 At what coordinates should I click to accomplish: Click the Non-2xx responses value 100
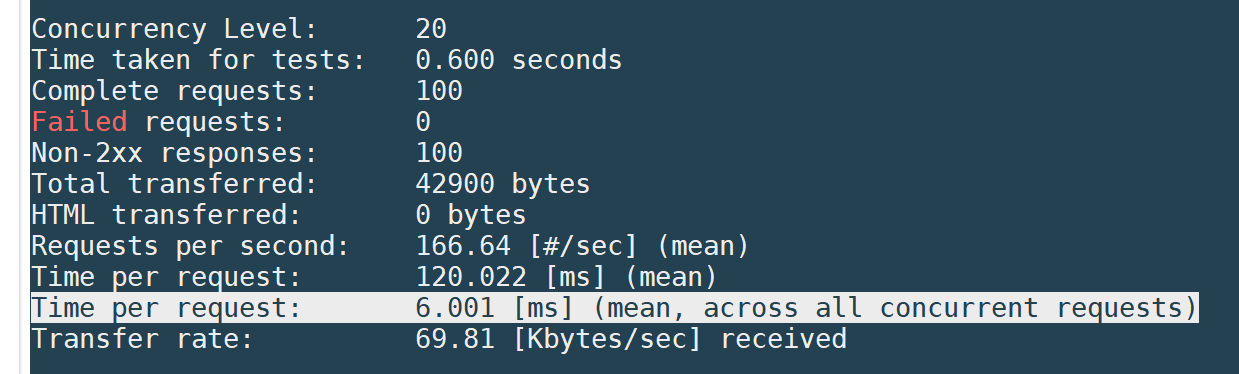pos(439,153)
